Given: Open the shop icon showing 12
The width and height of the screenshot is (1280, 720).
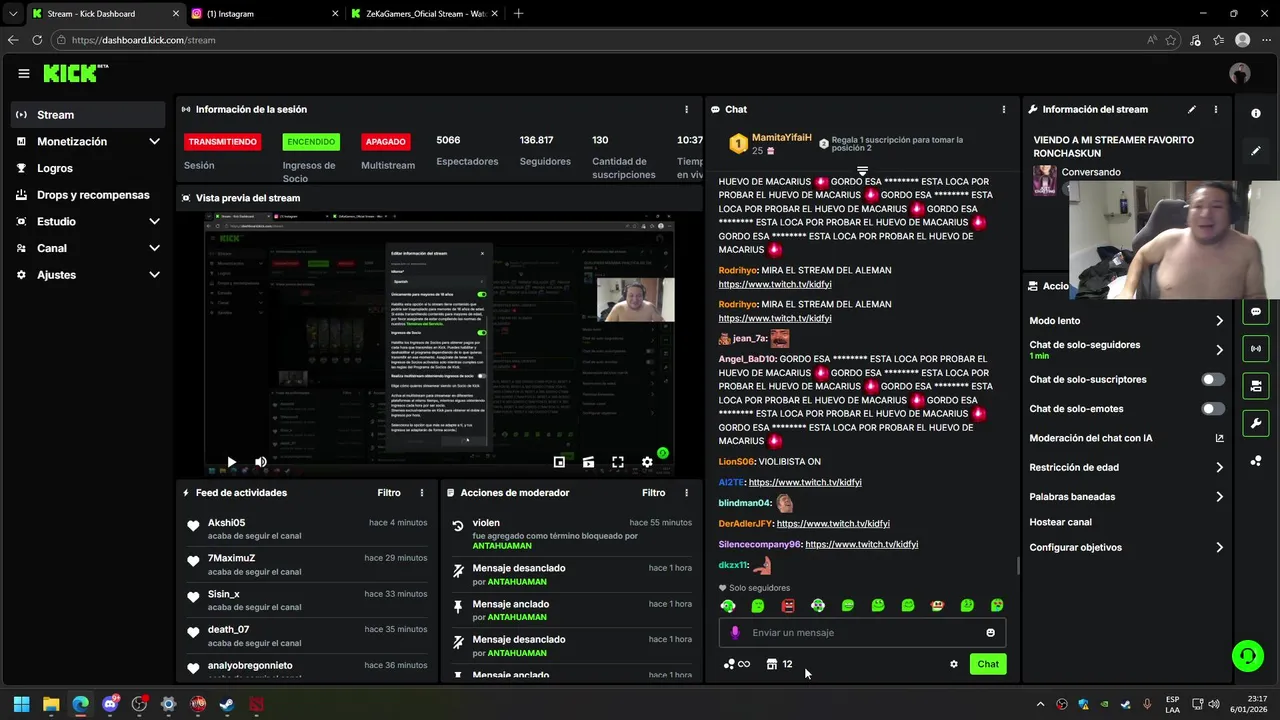Looking at the screenshot, I should (x=780, y=664).
